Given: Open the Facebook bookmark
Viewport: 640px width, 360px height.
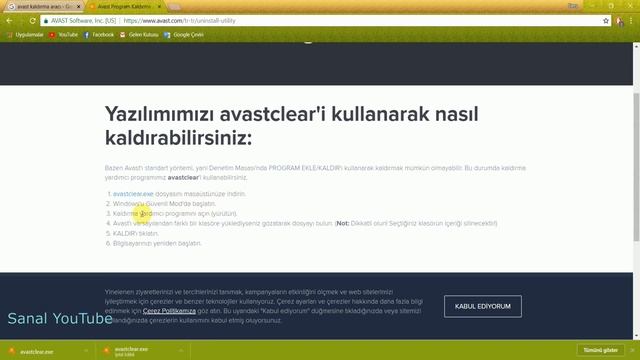Looking at the screenshot, I should [99, 35].
